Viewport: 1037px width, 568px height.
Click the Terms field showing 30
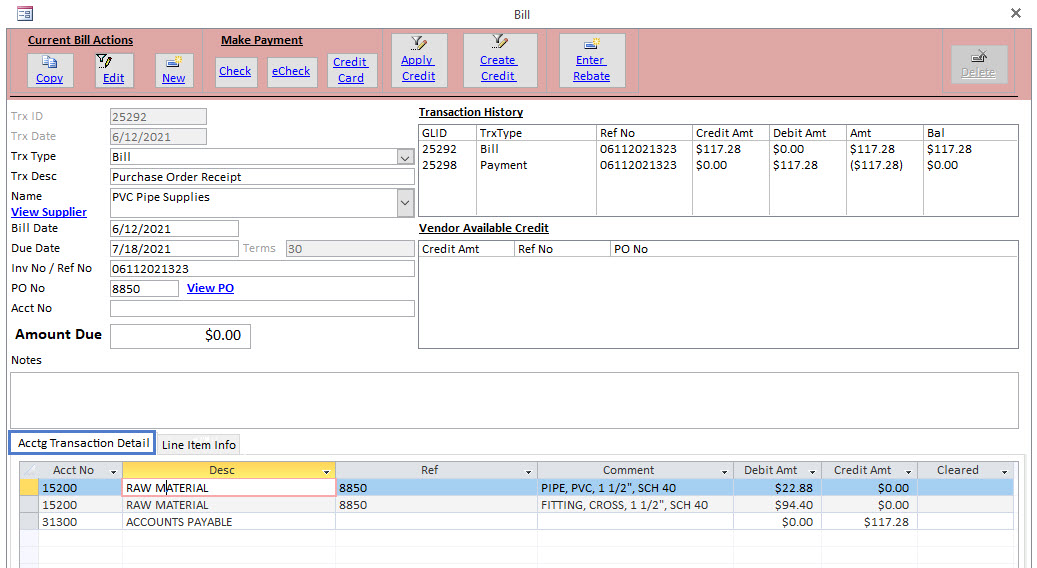(x=350, y=249)
